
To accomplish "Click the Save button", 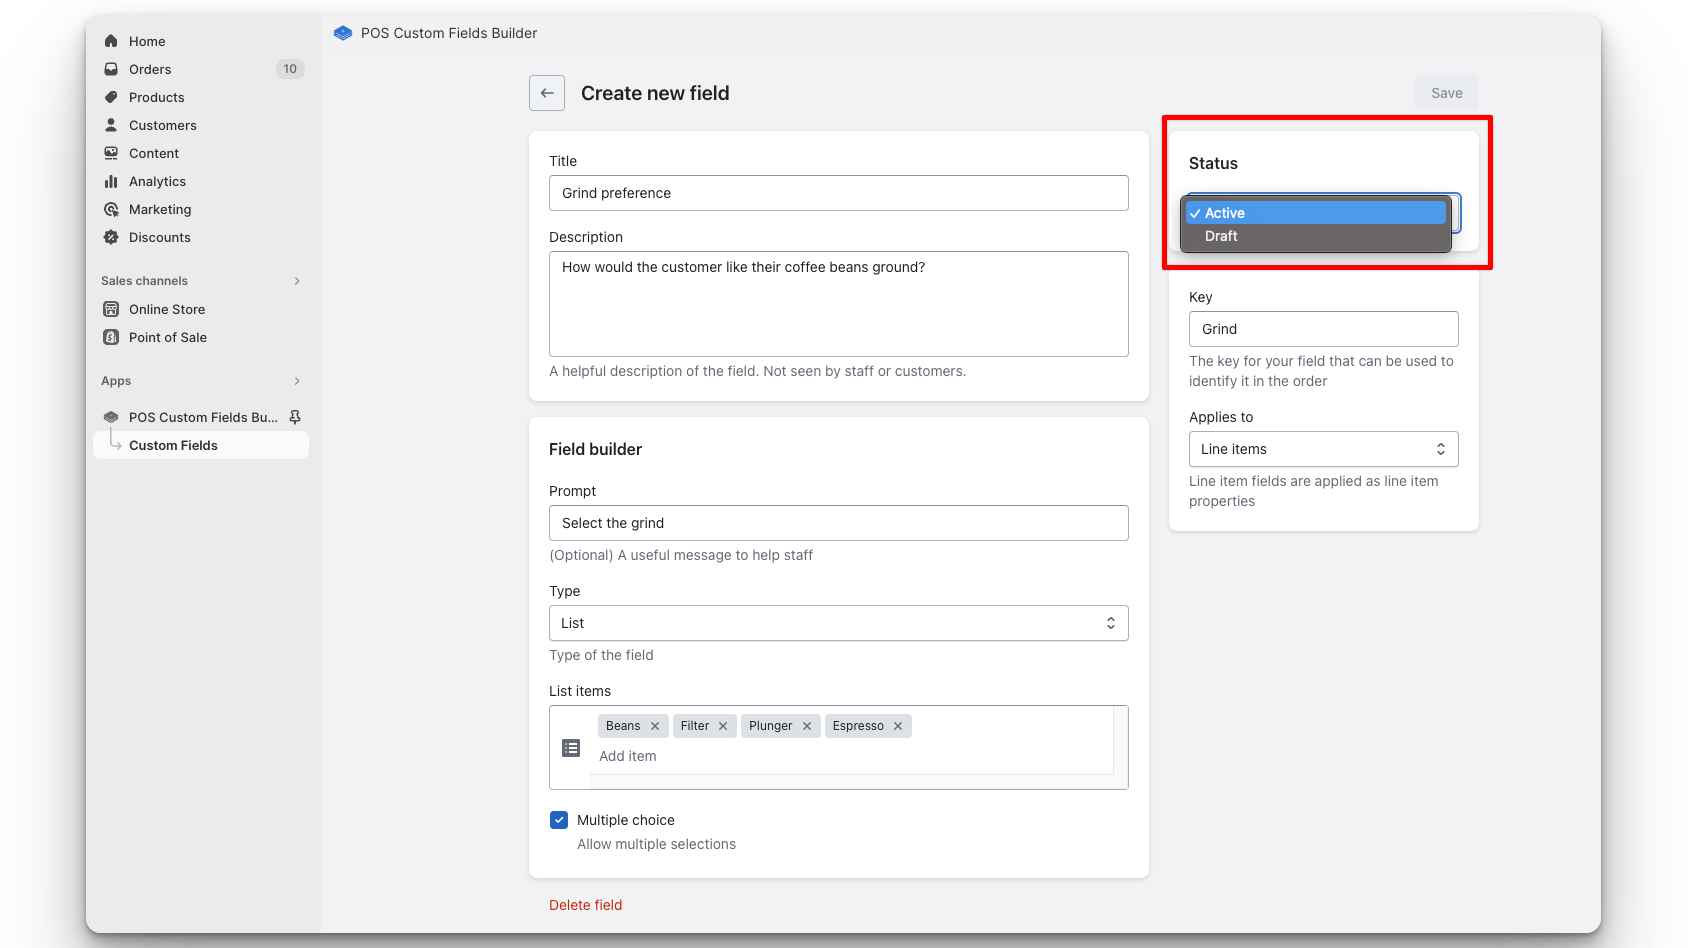I will (1446, 92).
